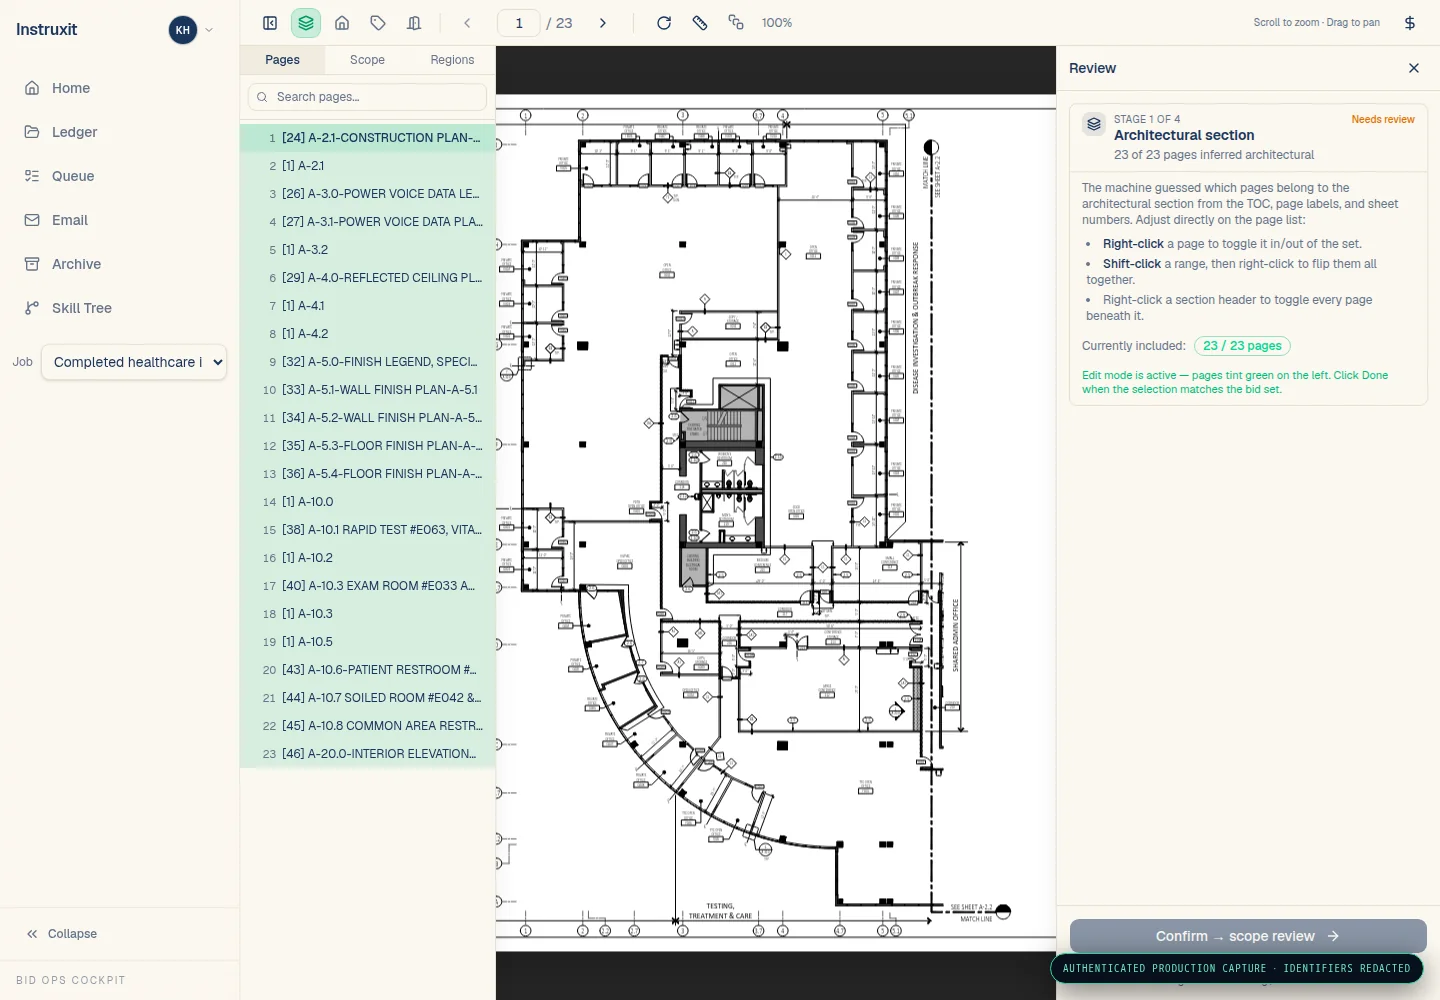Select page 19 [1] A-10.5
Viewport: 1440px width, 1000px height.
click(x=368, y=642)
